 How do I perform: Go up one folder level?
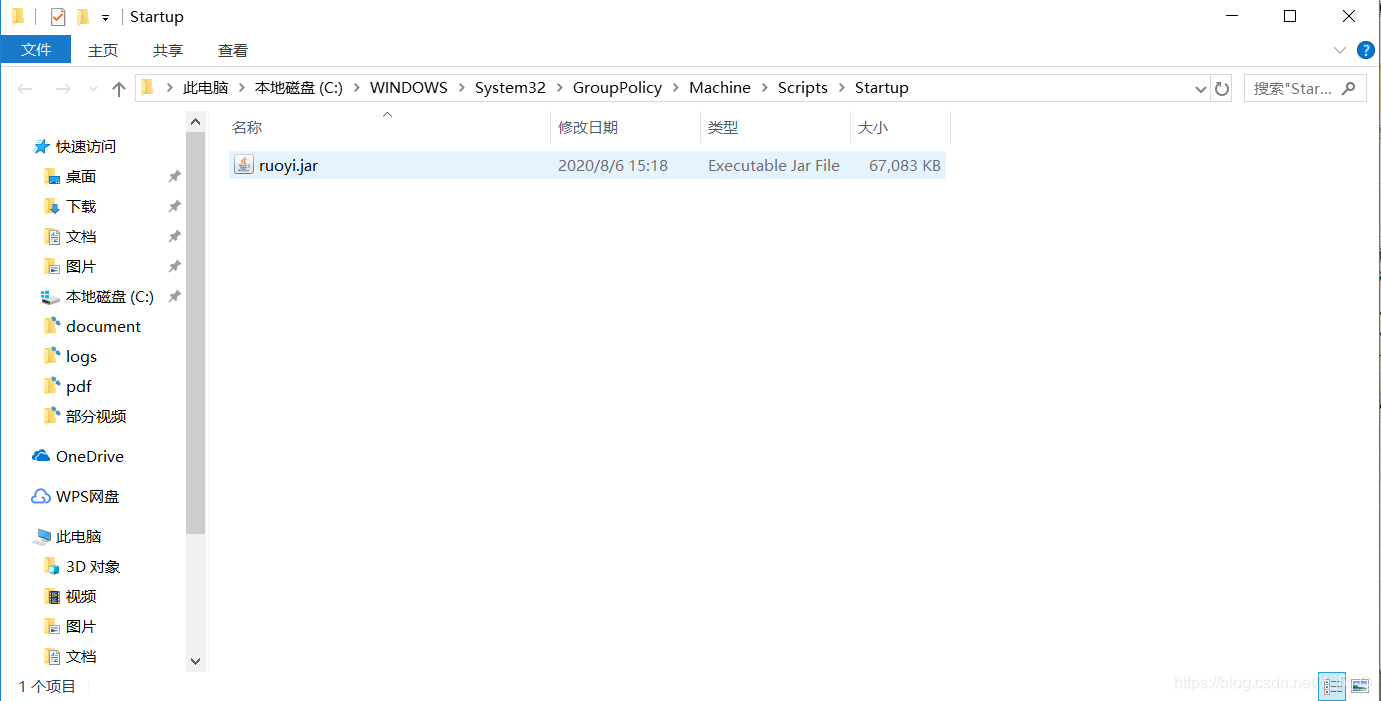119,89
